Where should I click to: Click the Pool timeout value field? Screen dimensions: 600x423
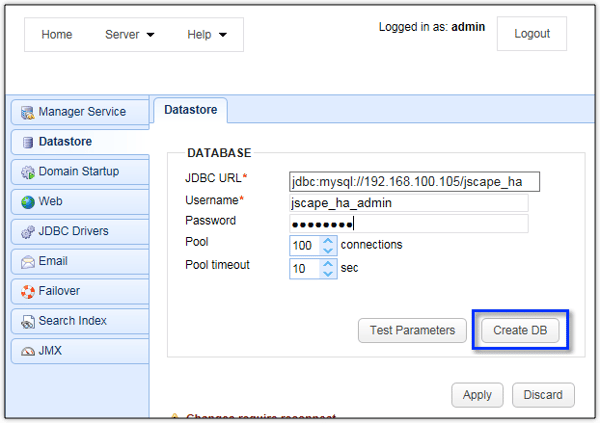[x=305, y=269]
